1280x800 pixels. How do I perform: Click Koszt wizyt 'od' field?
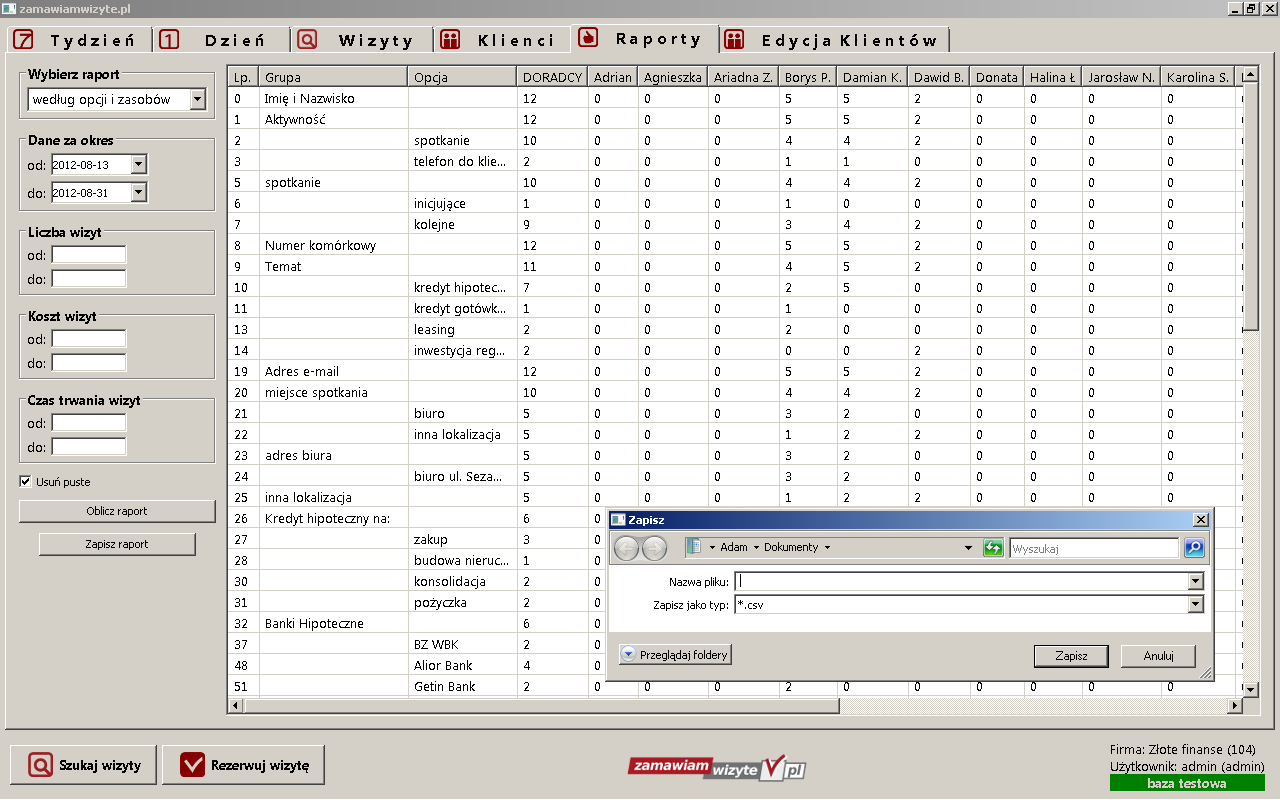point(89,339)
